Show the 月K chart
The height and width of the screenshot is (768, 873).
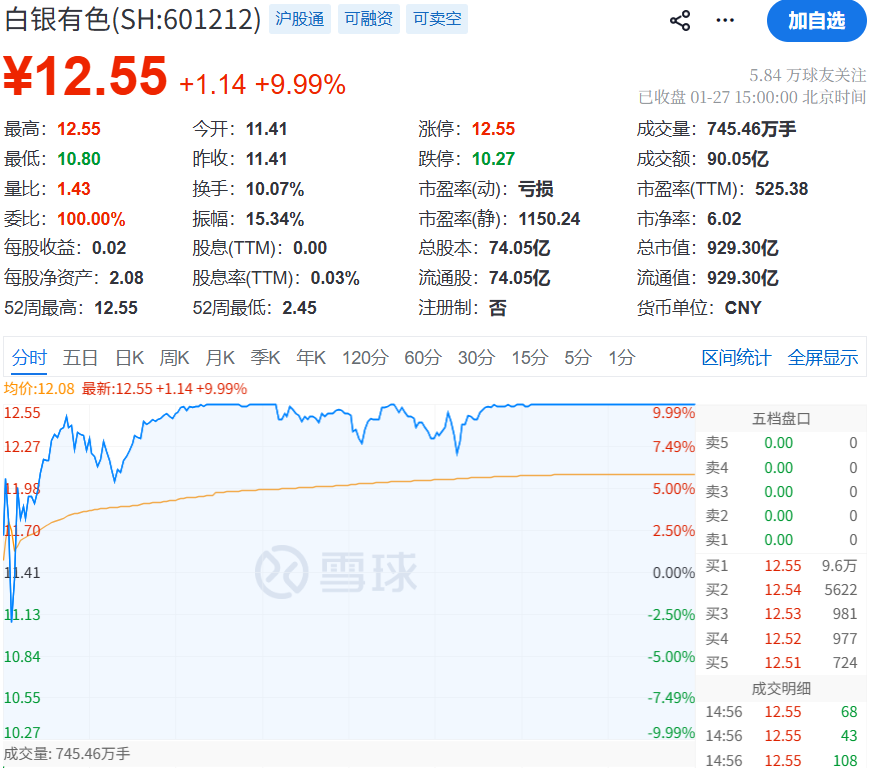(220, 358)
